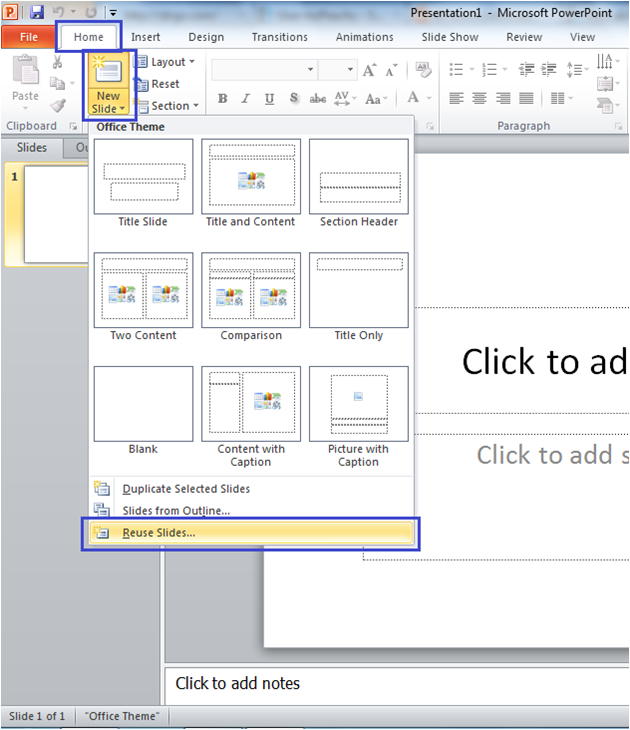Click the Reset button
Viewport: 630px width, 730px height.
(157, 84)
